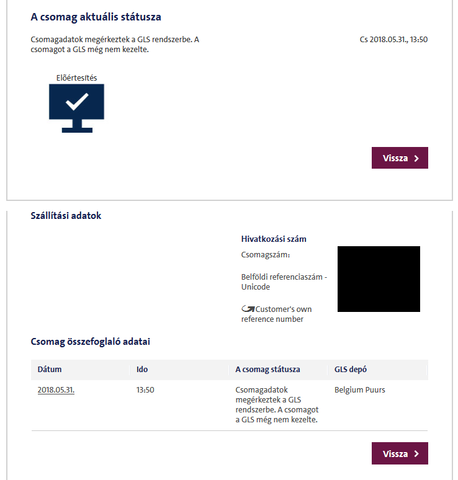Viewport: 458px width, 480px height.
Task: Click the arrow icon beside Customer's own reference
Action: pos(248,309)
